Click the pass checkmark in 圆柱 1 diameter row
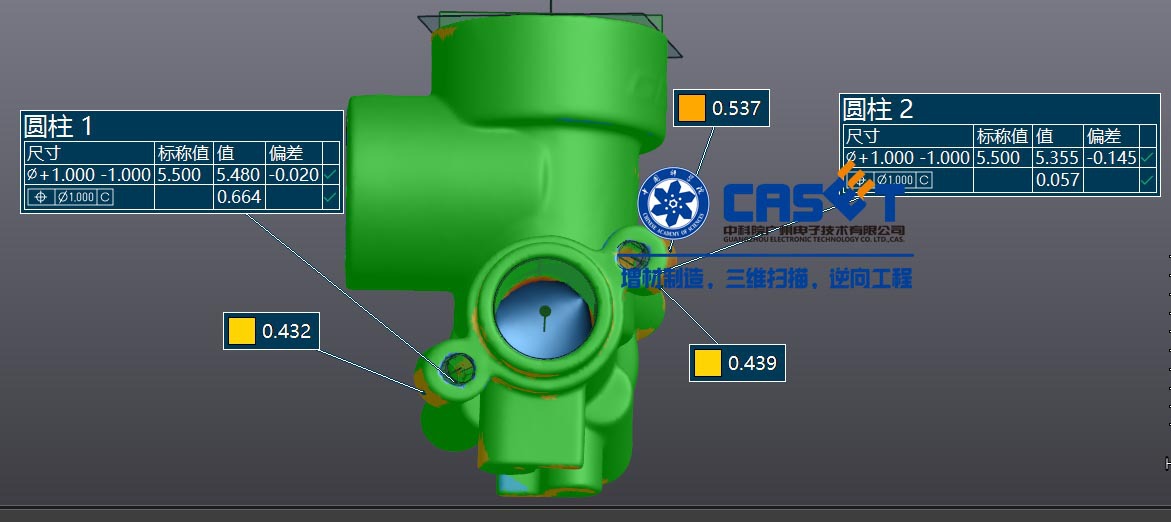Viewport: 1171px width, 522px height. [330, 175]
